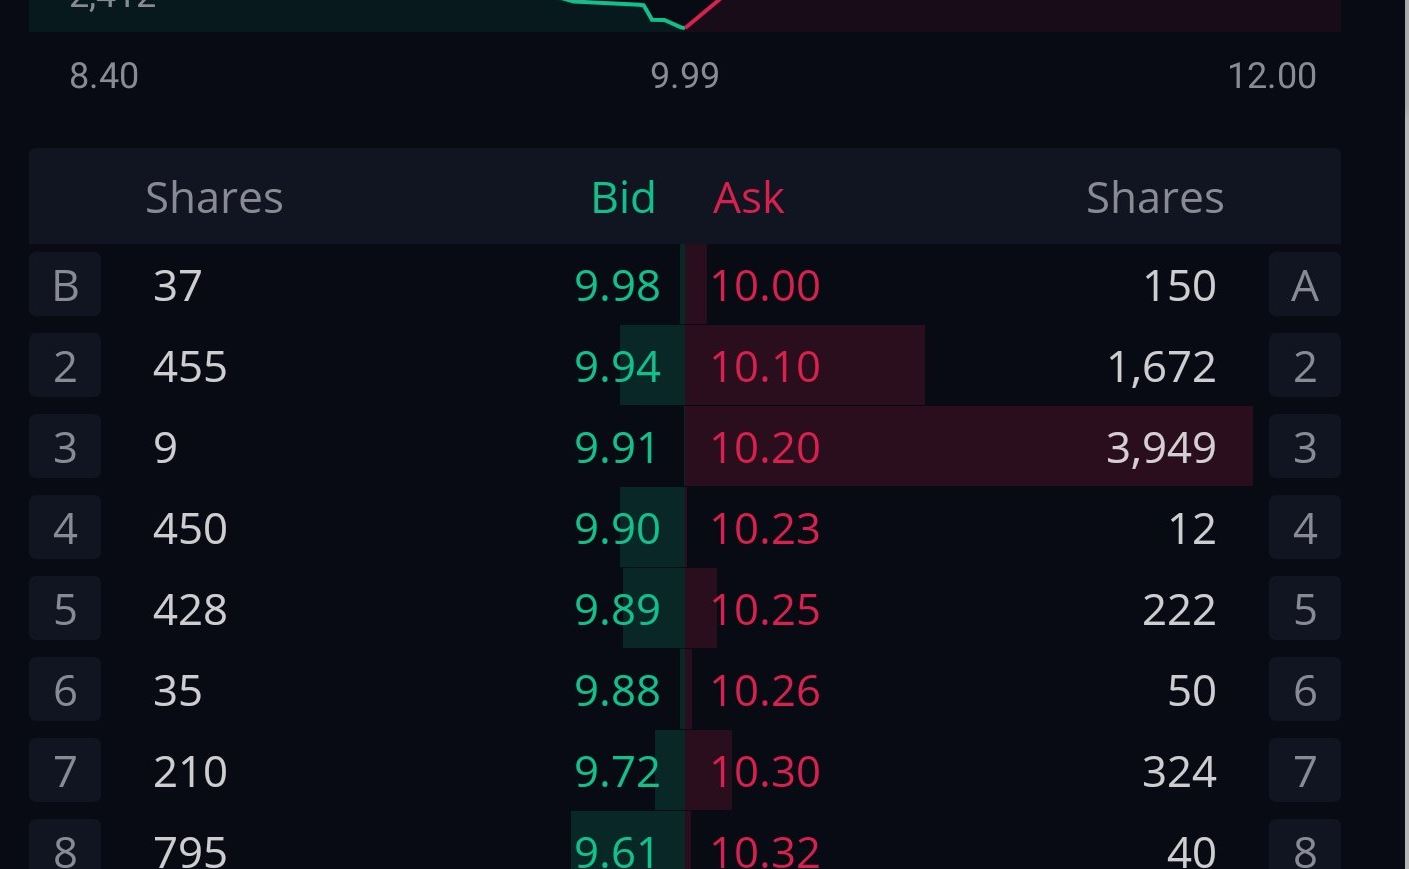Screen dimensions: 1409x869
Task: Click the 1,672 ask shares quantity
Action: (x=1161, y=367)
